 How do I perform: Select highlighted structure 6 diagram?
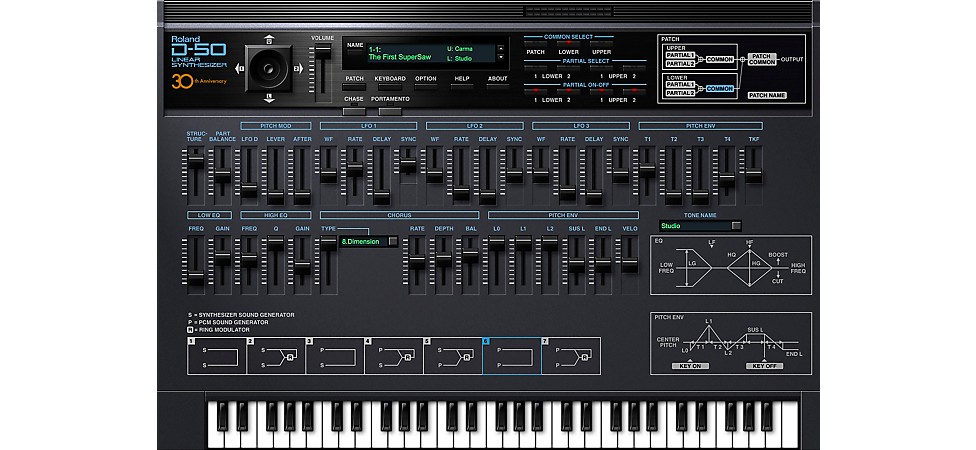[x=512, y=356]
